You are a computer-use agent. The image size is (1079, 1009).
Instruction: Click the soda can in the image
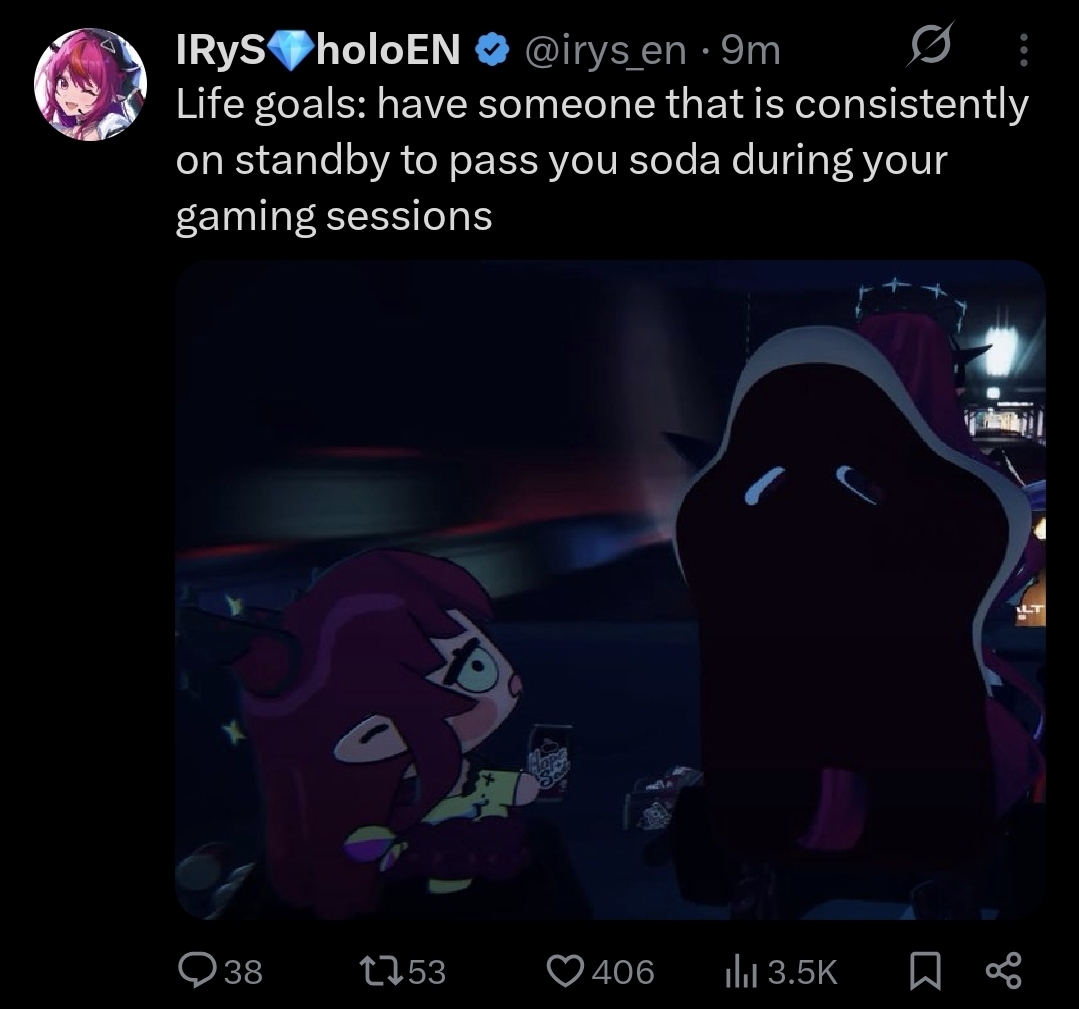550,763
